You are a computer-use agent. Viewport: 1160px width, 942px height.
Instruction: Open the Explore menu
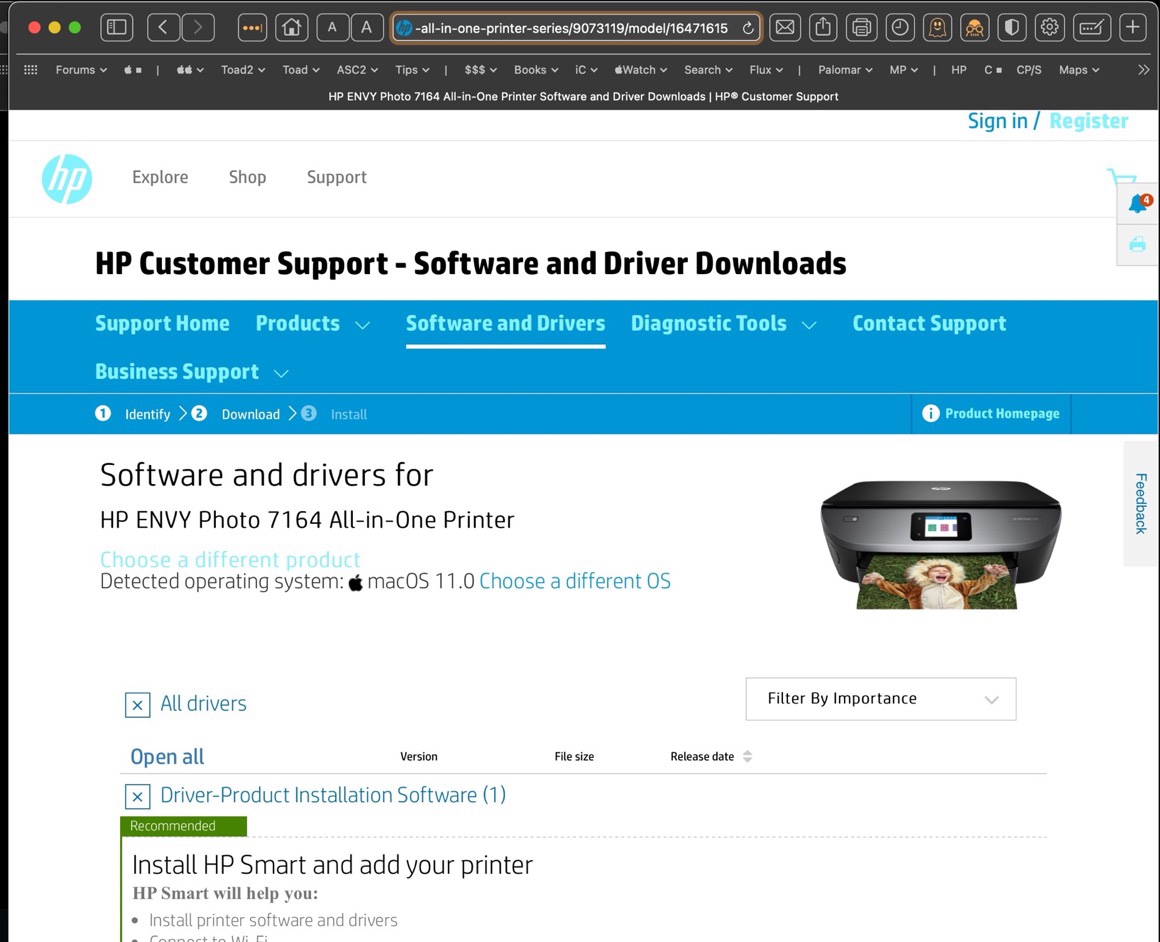(160, 177)
